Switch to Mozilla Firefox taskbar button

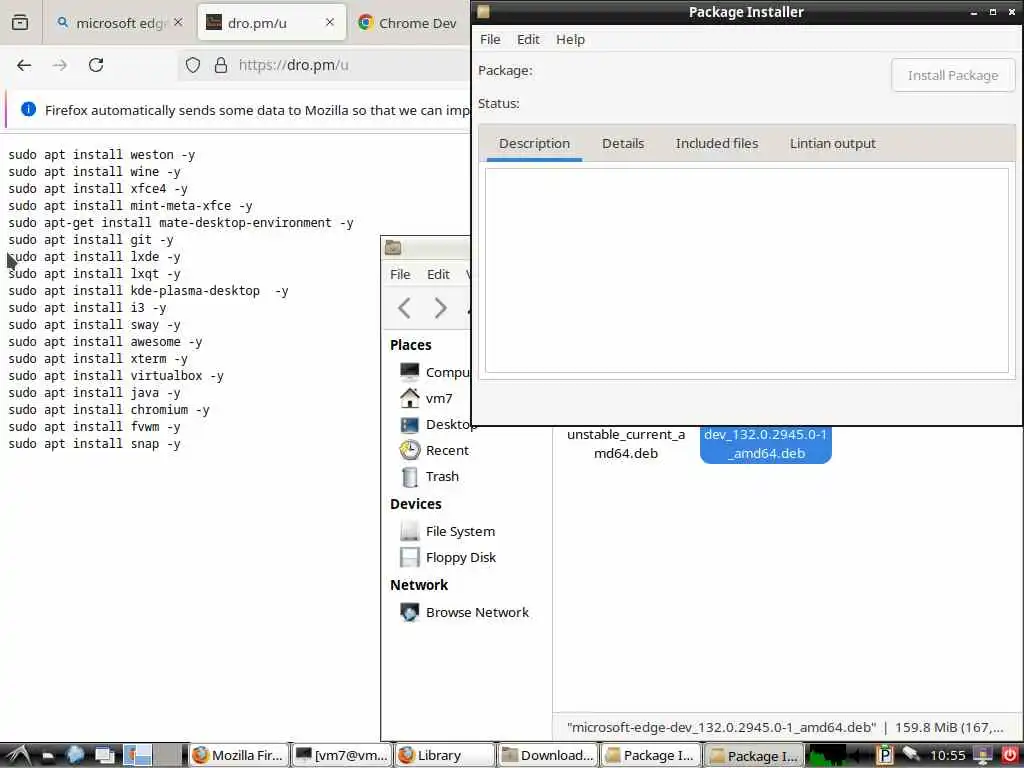(239, 756)
